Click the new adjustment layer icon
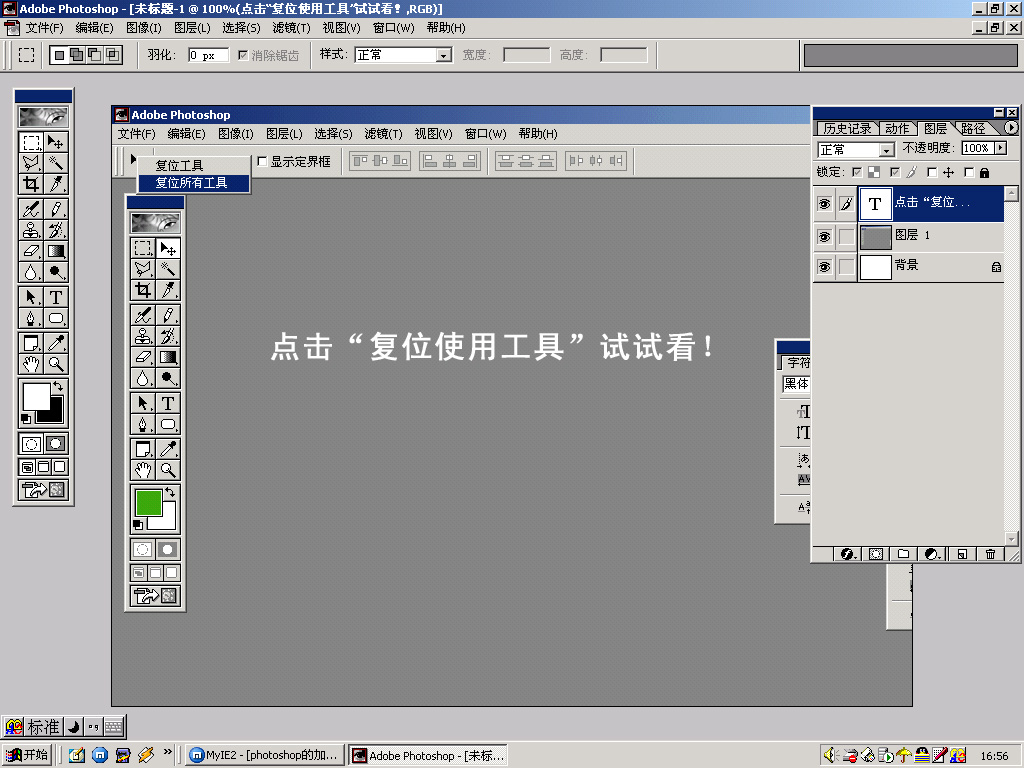 click(932, 554)
